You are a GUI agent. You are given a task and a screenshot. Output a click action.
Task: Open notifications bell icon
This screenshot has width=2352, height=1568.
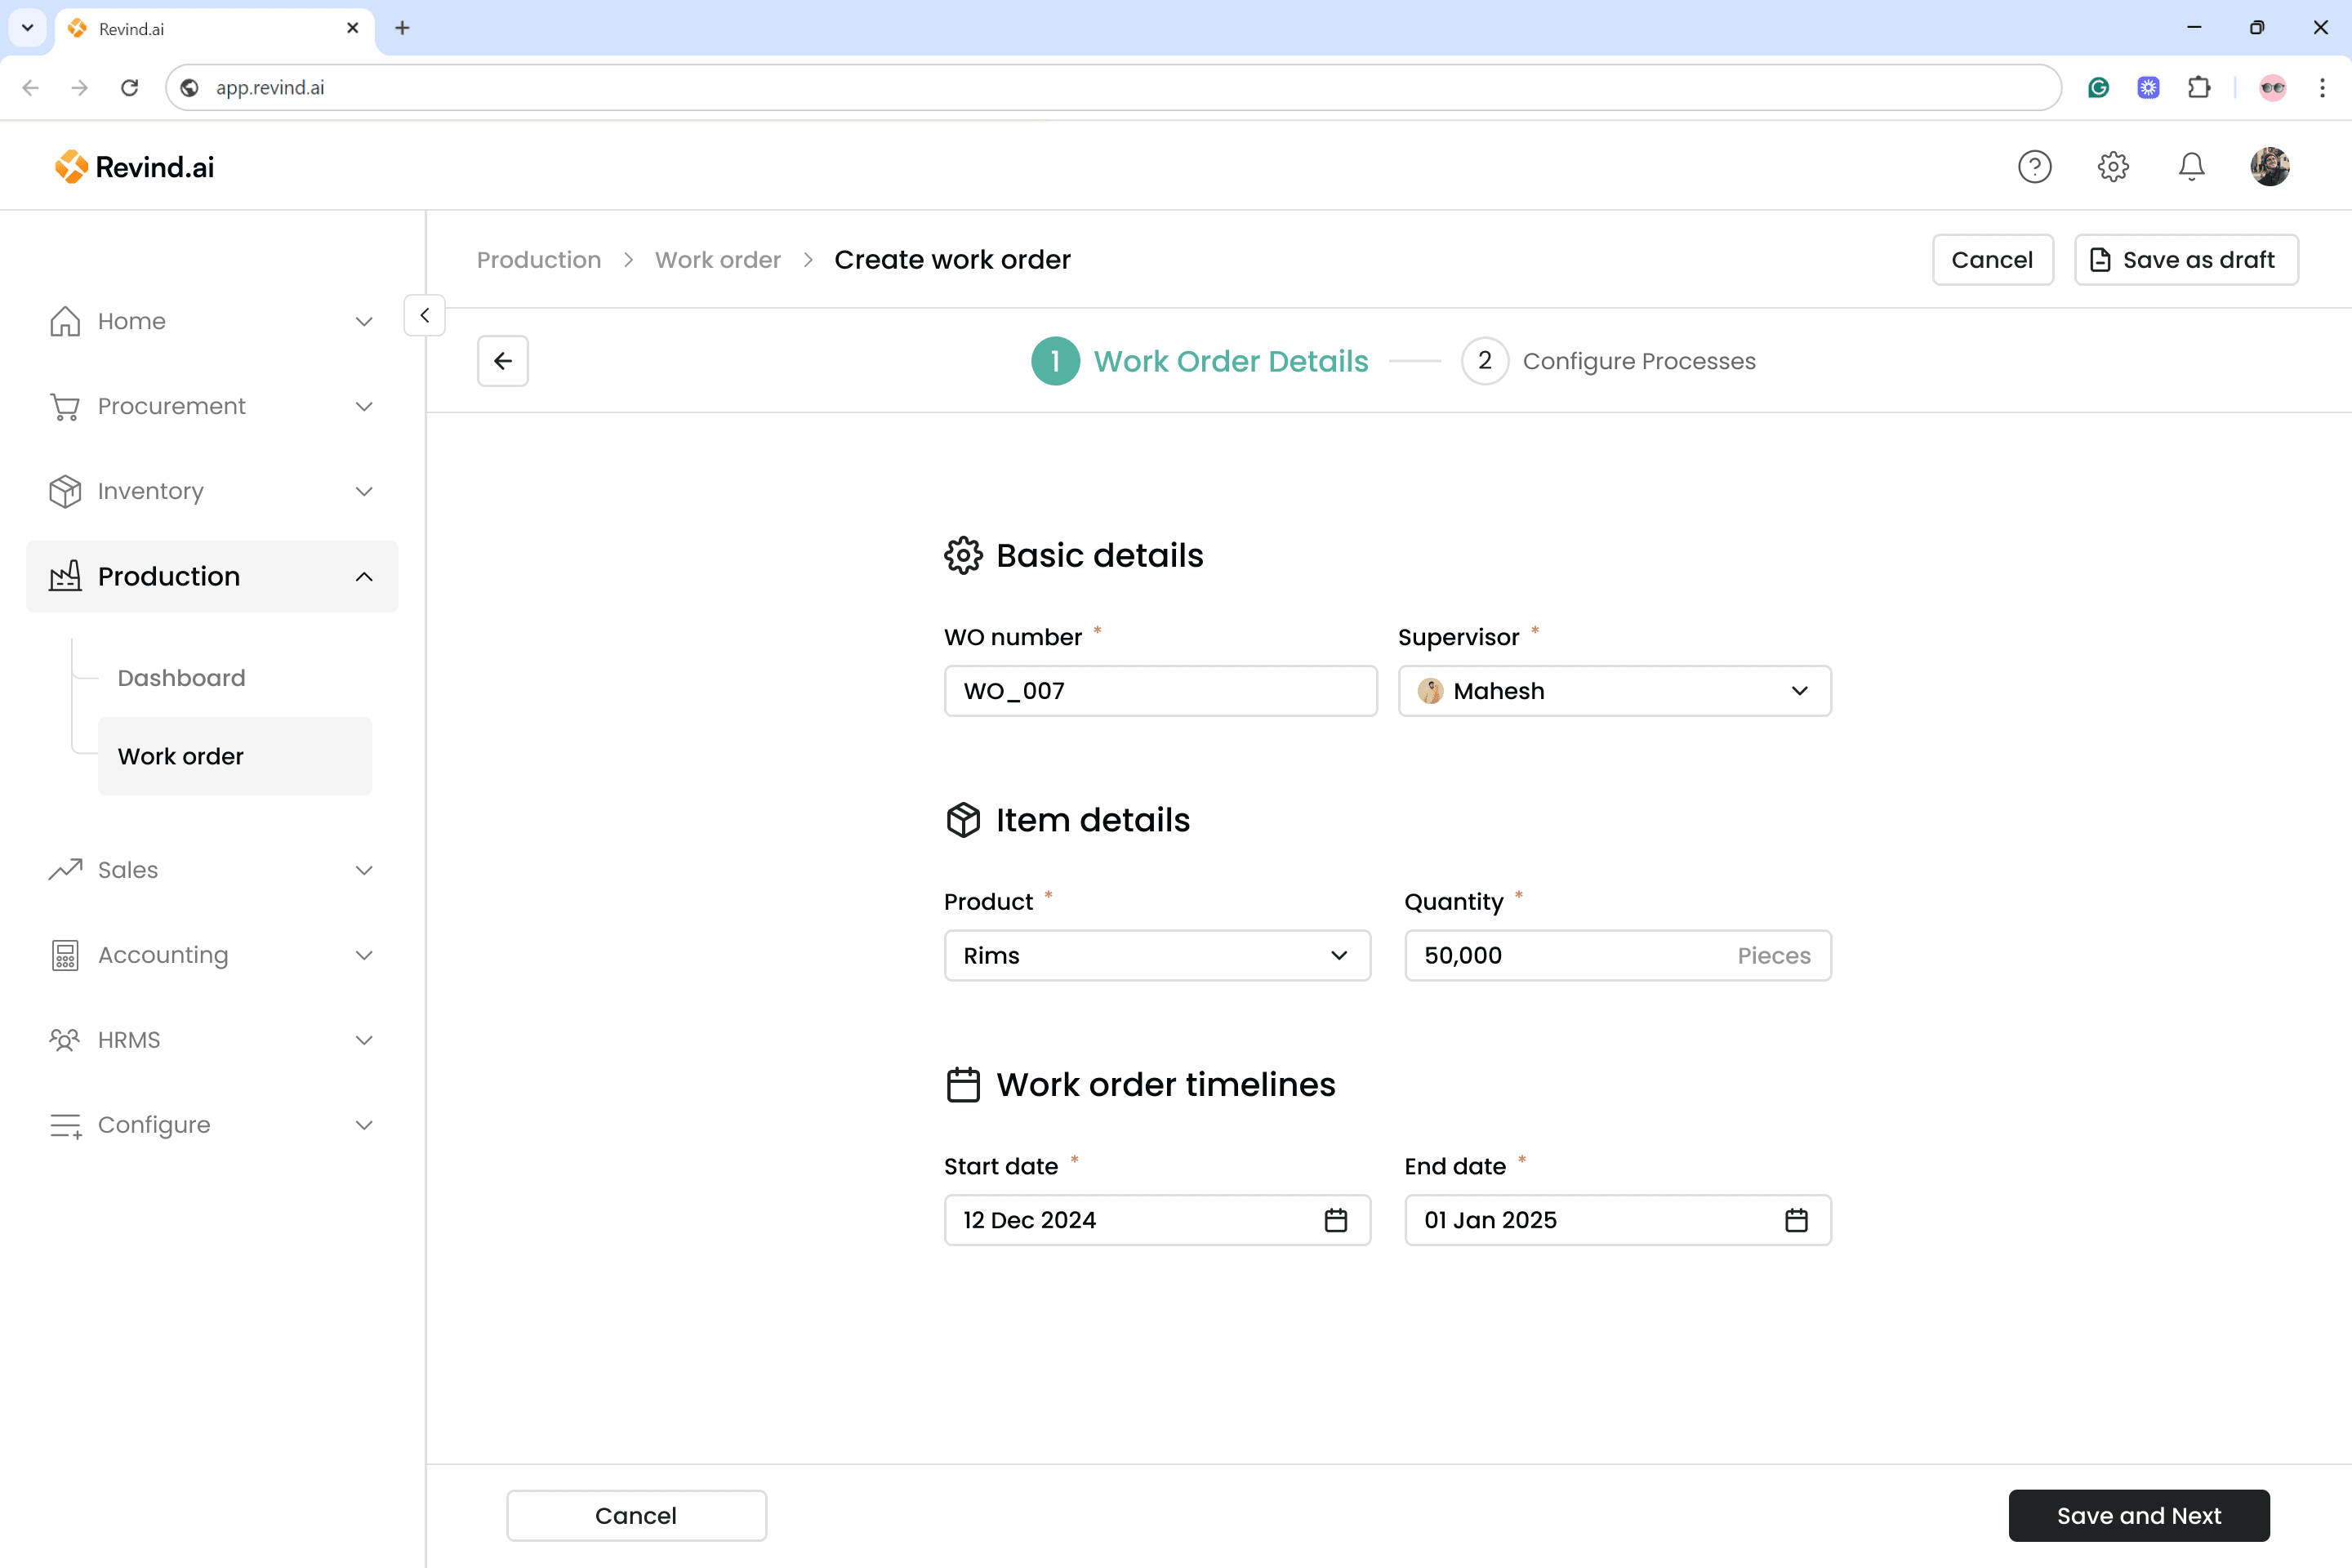pos(2191,166)
